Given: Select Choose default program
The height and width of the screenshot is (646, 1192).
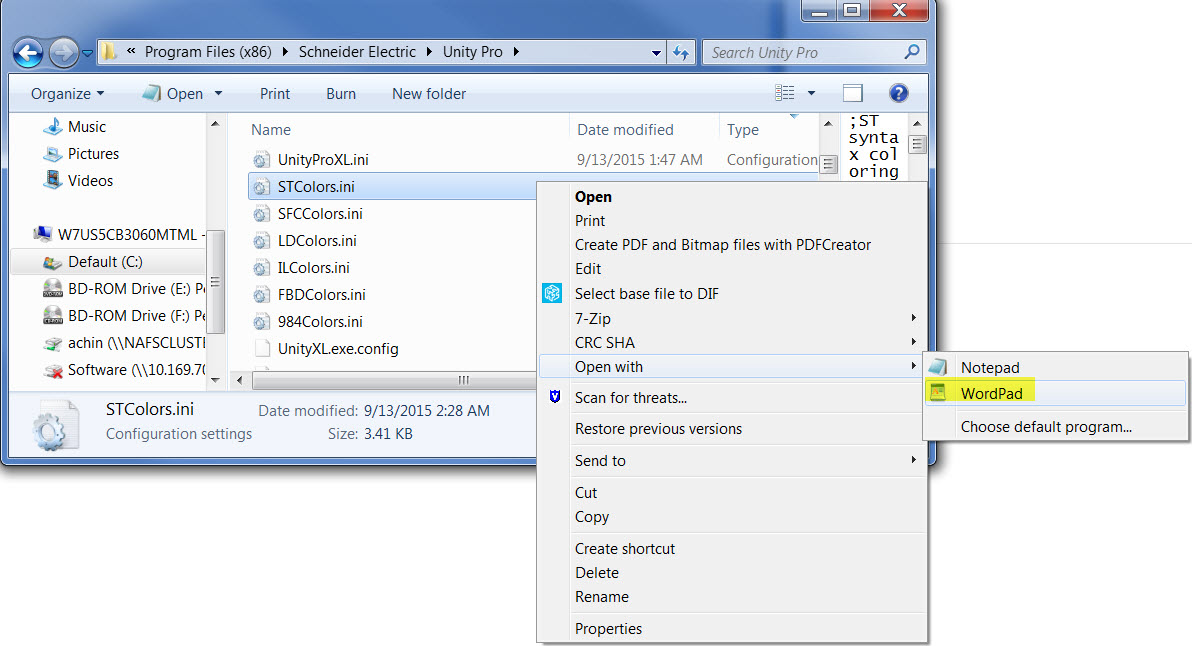Looking at the screenshot, I should [x=1046, y=427].
